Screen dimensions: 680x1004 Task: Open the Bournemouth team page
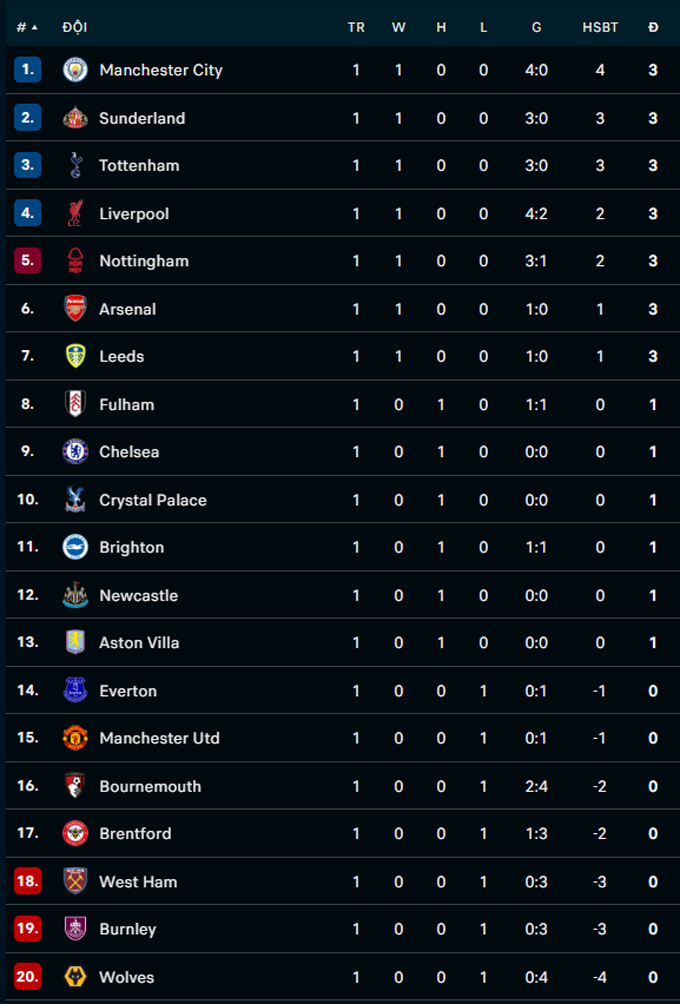(150, 786)
